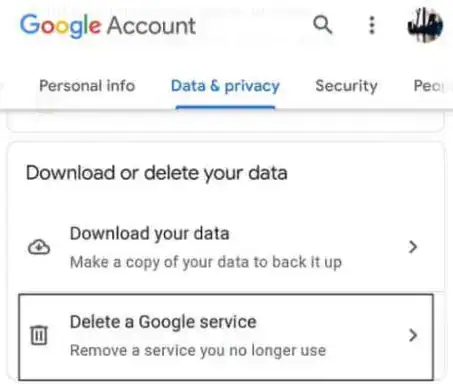Screen dimensions: 453x391
Task: Click the Google Account logo
Action: coord(108,26)
